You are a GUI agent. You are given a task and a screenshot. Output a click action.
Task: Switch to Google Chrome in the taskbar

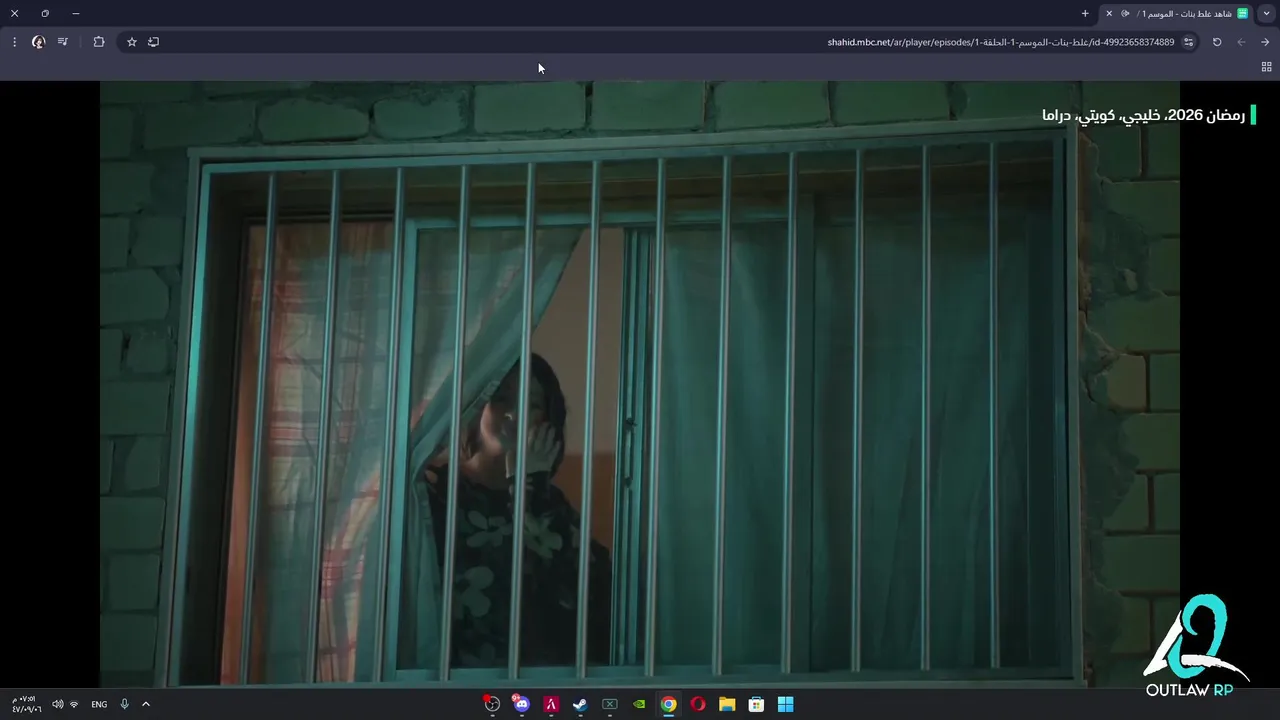click(x=668, y=704)
